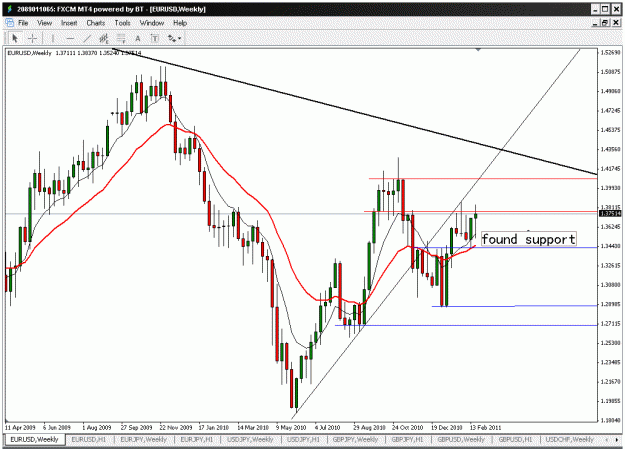
Task: Restore the inner chart window
Action: pos(605,23)
